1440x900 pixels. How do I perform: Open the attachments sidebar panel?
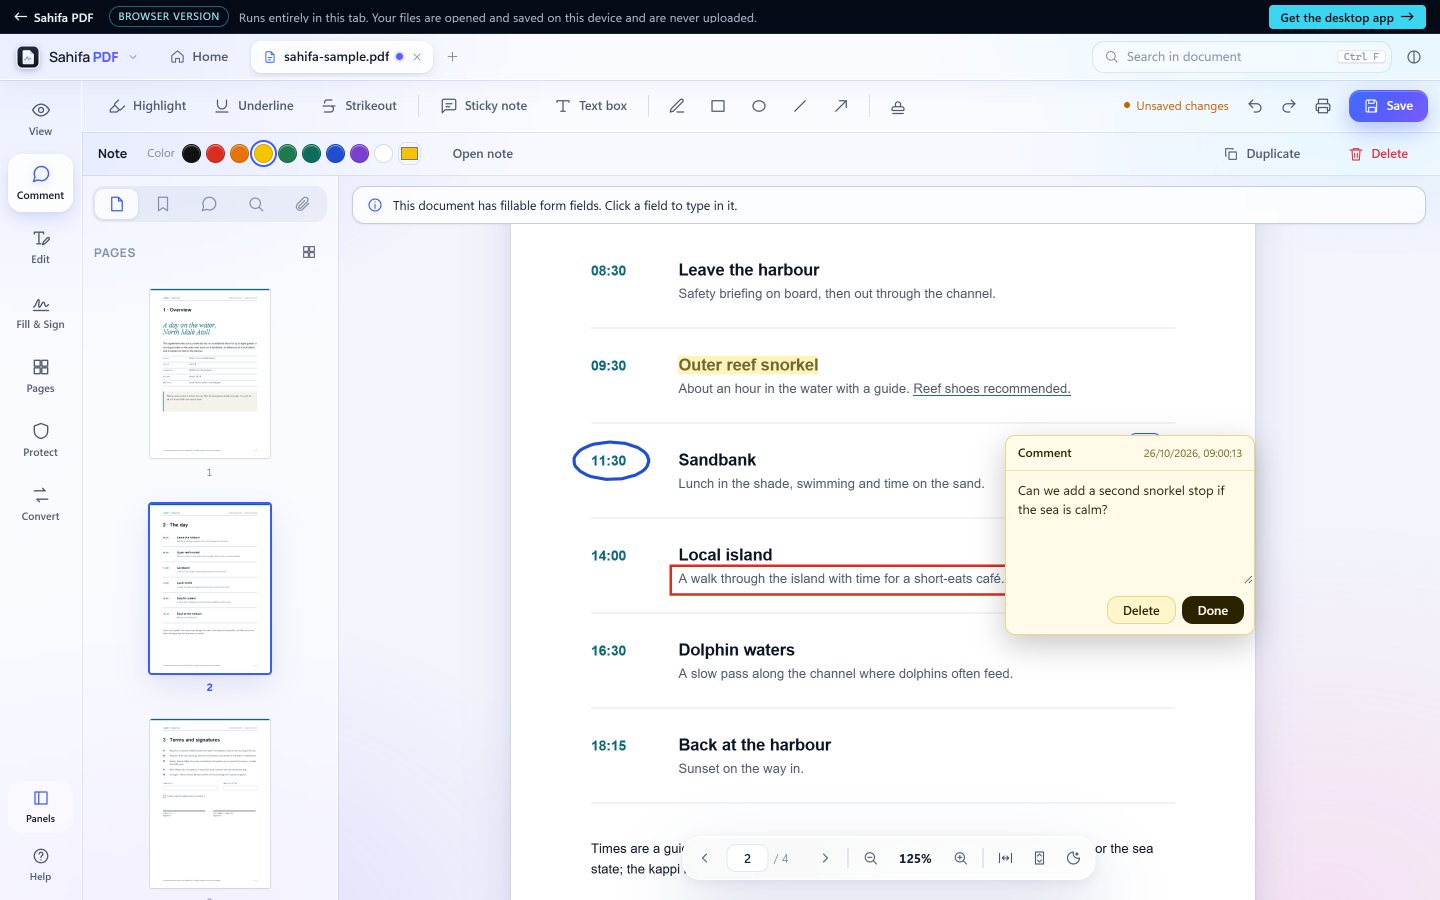click(302, 204)
